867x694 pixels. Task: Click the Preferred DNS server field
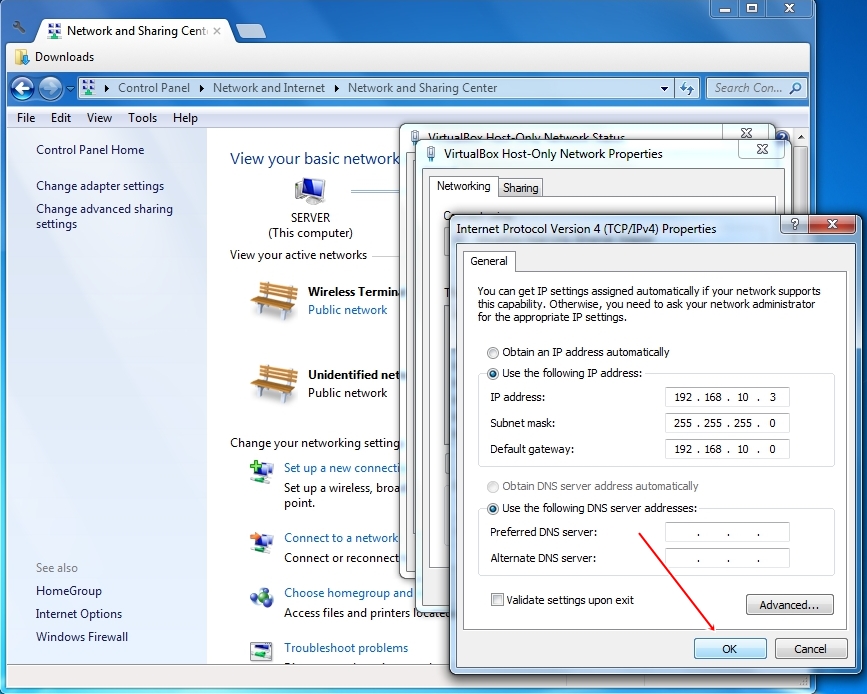pos(727,532)
